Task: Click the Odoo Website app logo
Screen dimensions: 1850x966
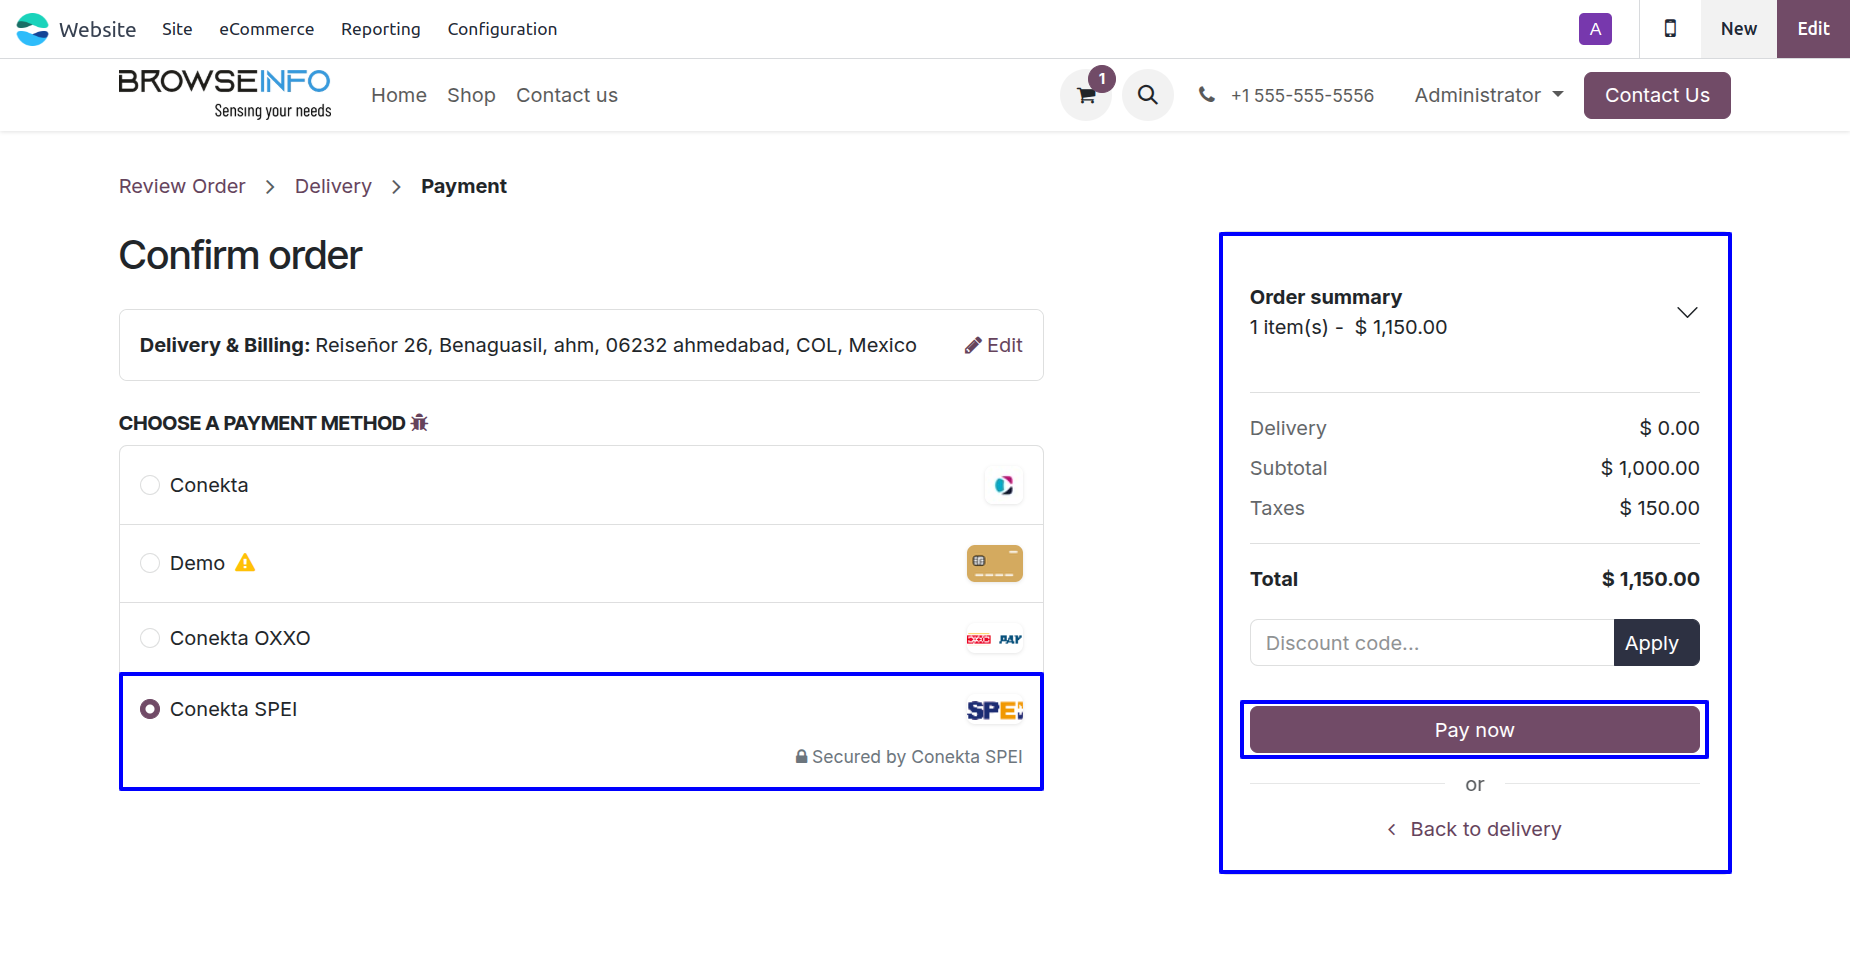Action: (x=32, y=29)
